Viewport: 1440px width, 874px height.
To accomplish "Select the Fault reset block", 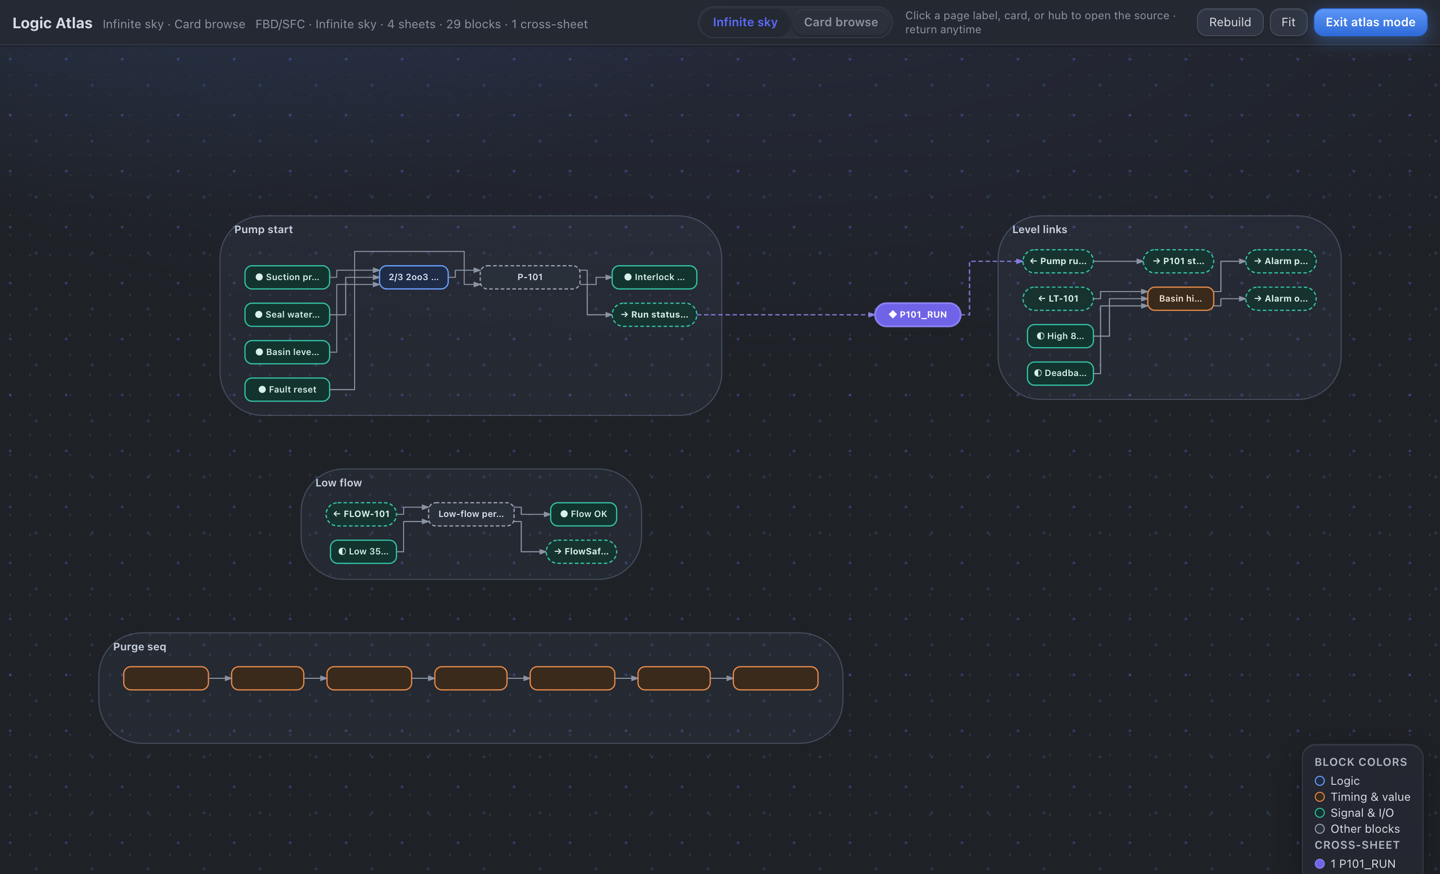I will coord(287,389).
